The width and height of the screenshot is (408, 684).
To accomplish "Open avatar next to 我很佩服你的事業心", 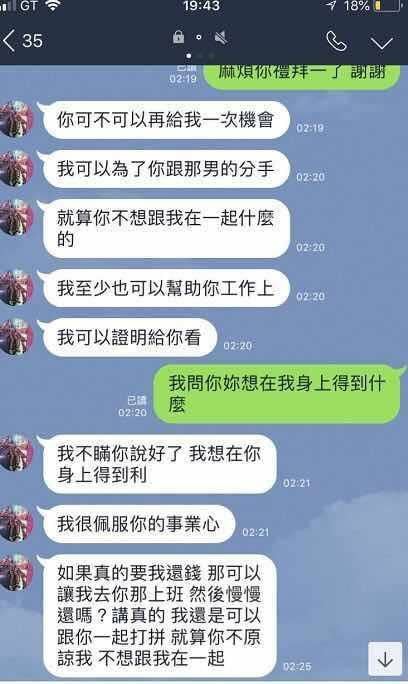I will pyautogui.click(x=16, y=523).
